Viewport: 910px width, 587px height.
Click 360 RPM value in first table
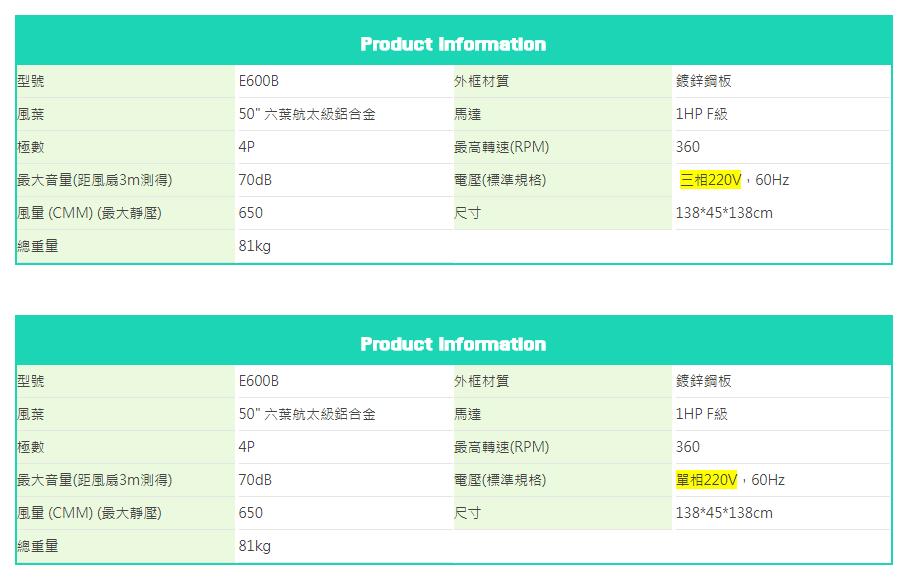tap(688, 147)
